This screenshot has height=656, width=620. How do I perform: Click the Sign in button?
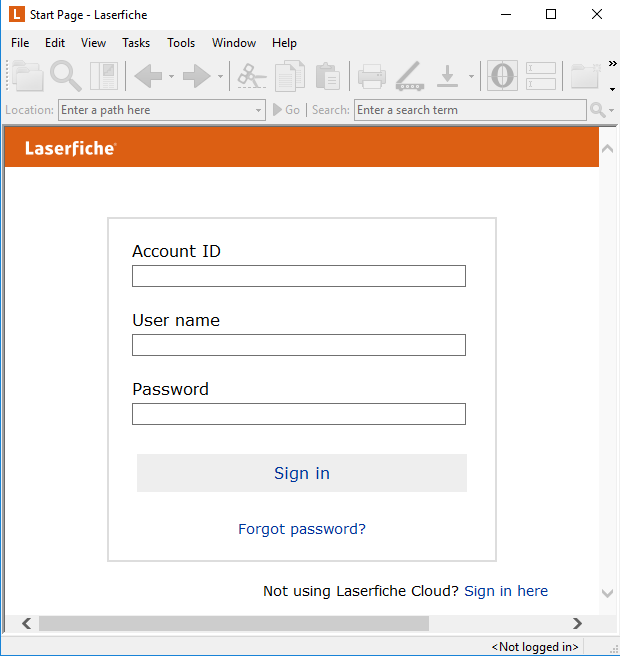click(302, 473)
